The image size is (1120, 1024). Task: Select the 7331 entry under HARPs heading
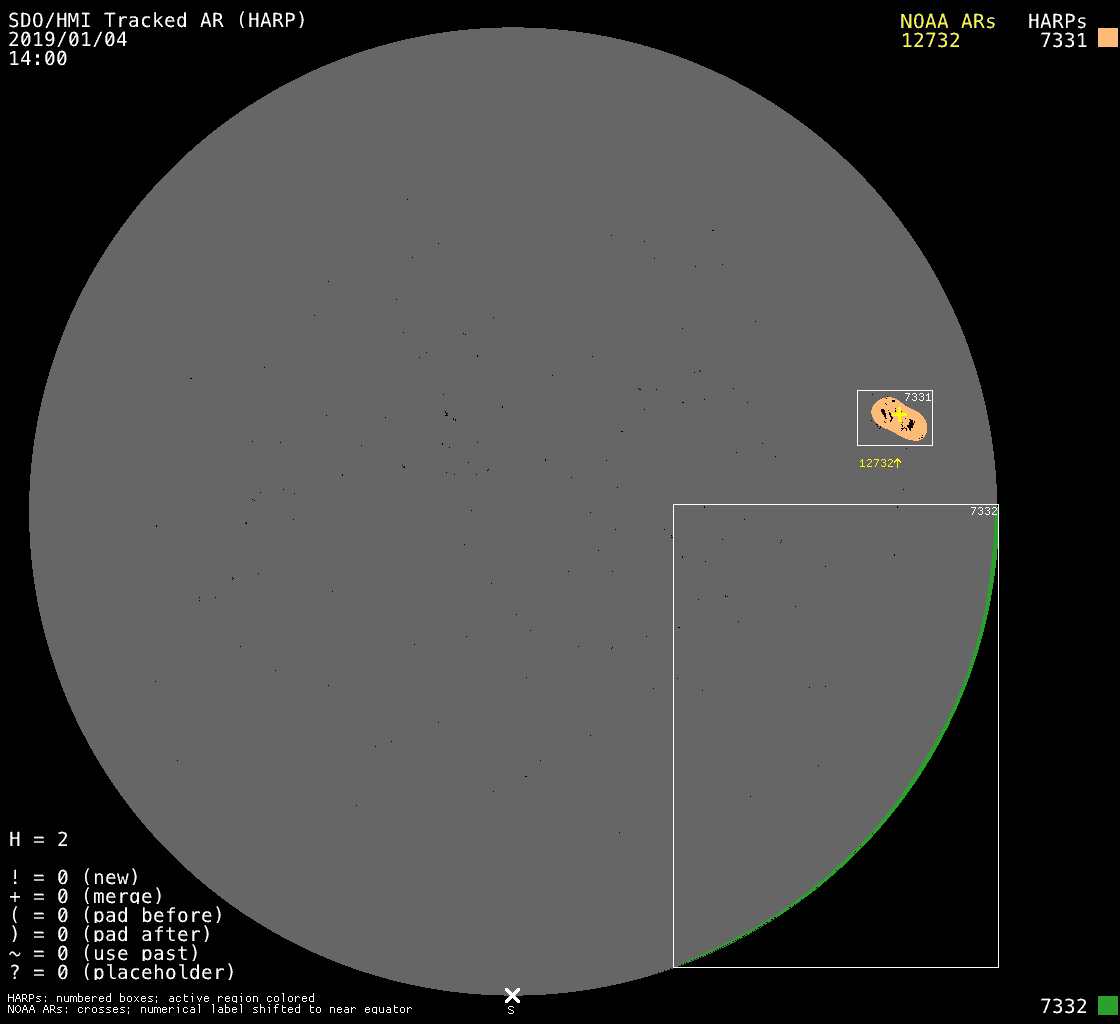point(1063,40)
